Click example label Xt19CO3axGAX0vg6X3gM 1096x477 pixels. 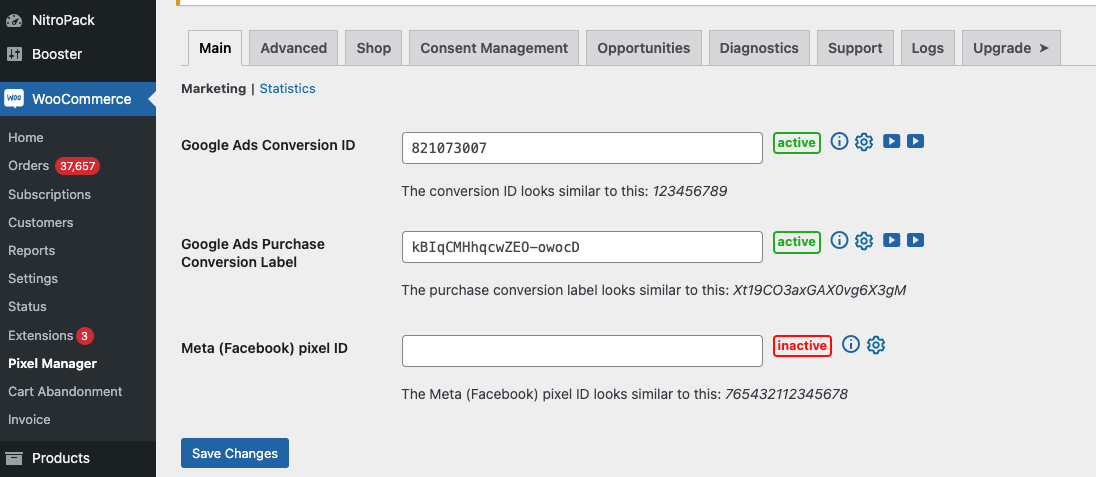click(819, 290)
